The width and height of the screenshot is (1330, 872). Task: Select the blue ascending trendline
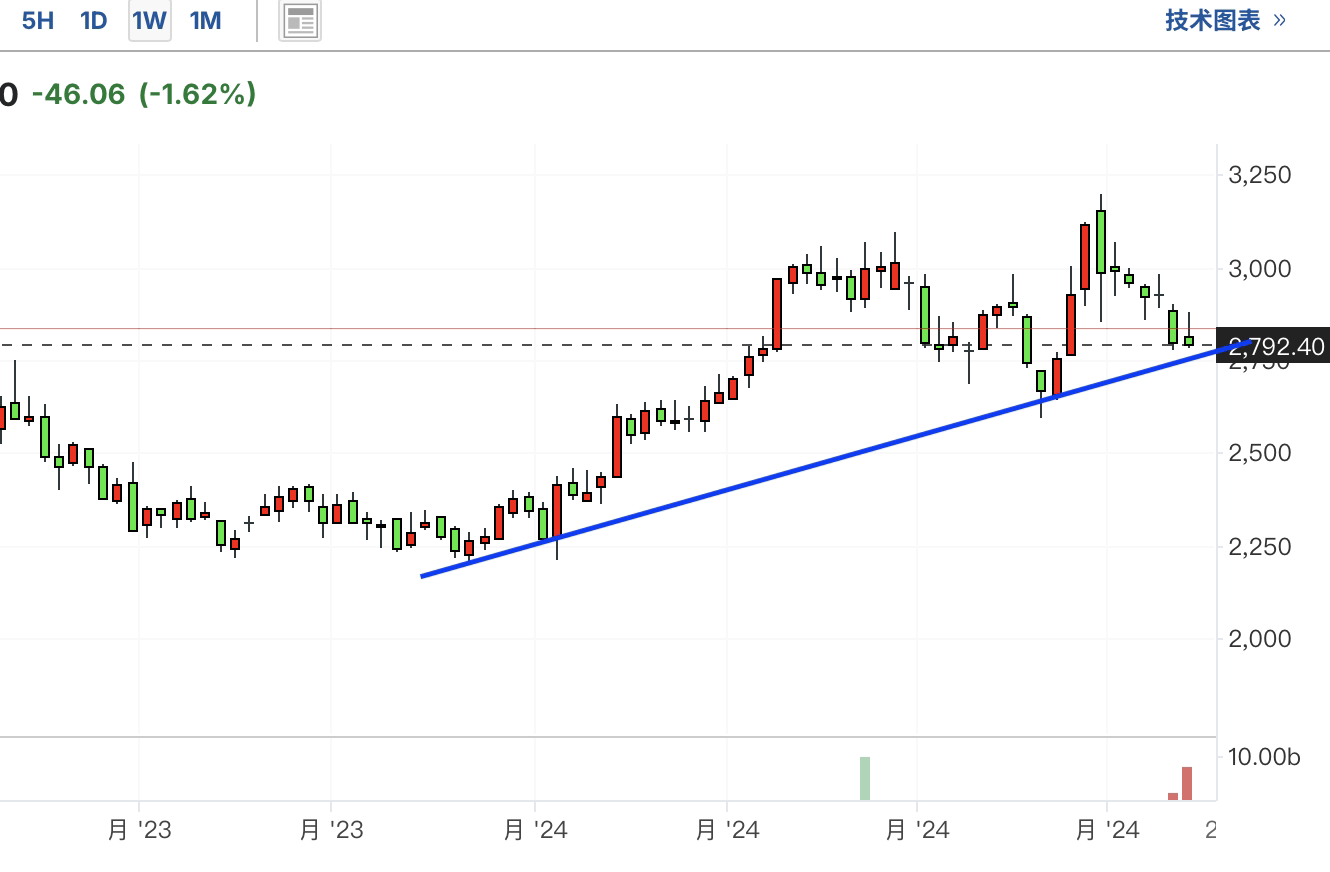pyautogui.click(x=835, y=458)
